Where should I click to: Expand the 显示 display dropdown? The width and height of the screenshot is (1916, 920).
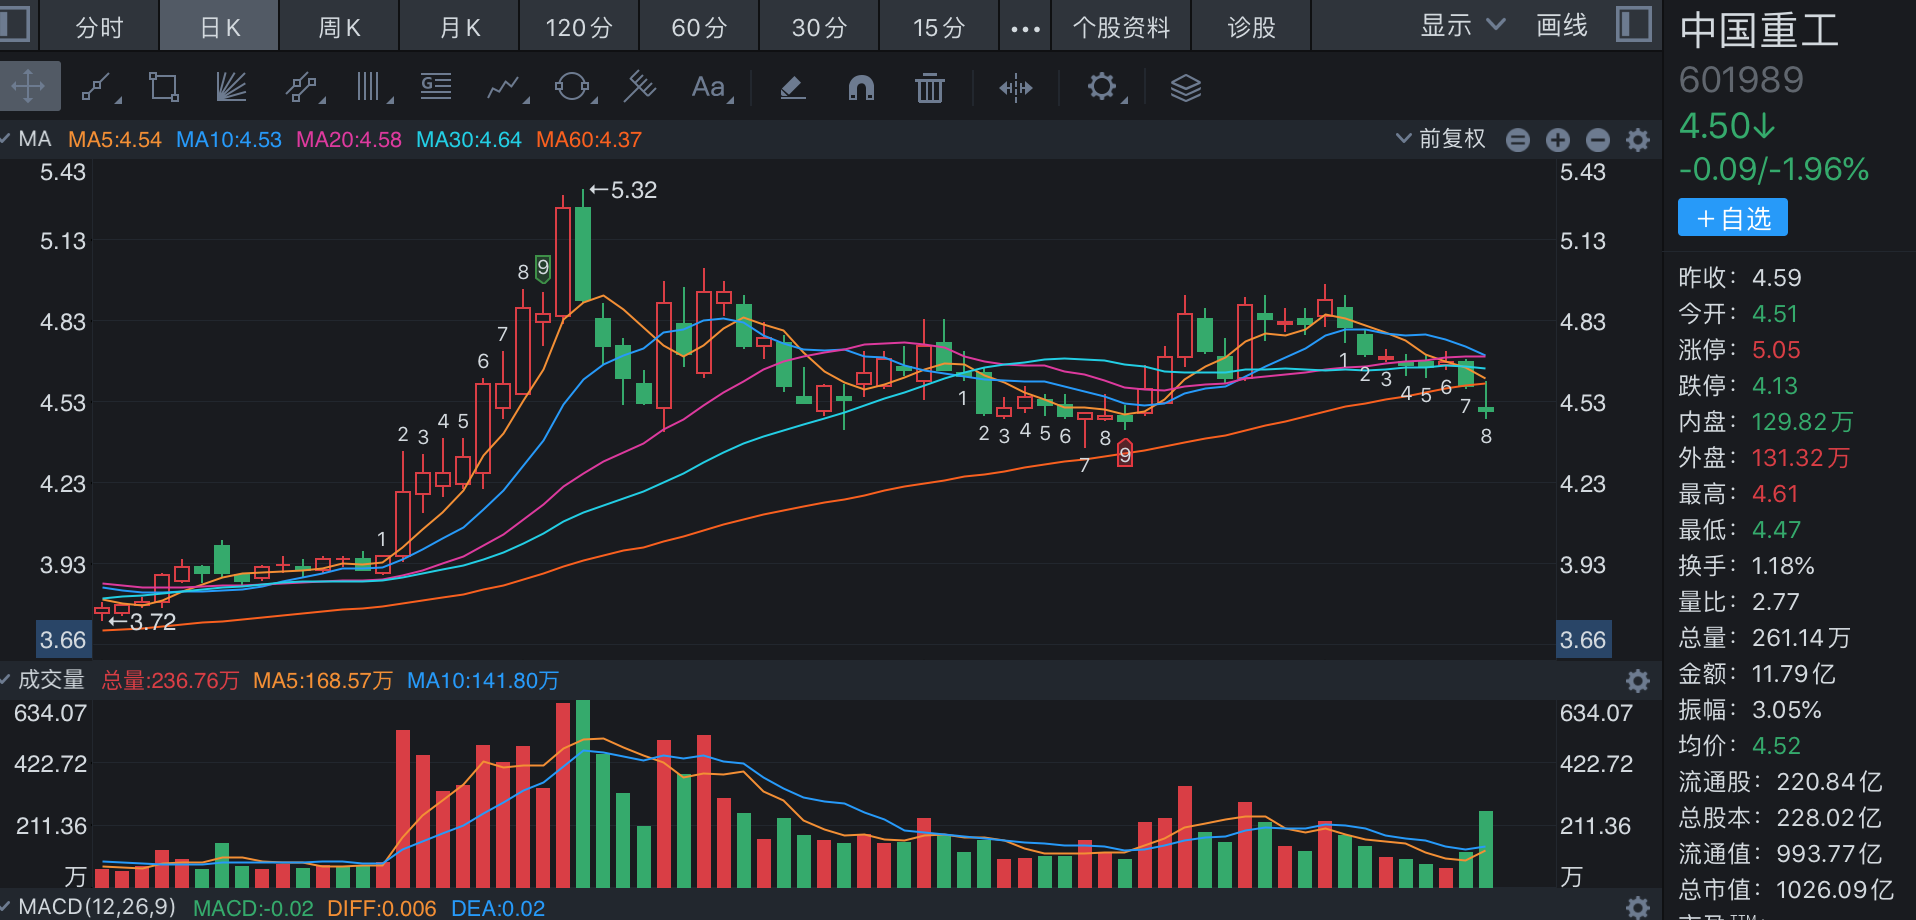click(1462, 26)
